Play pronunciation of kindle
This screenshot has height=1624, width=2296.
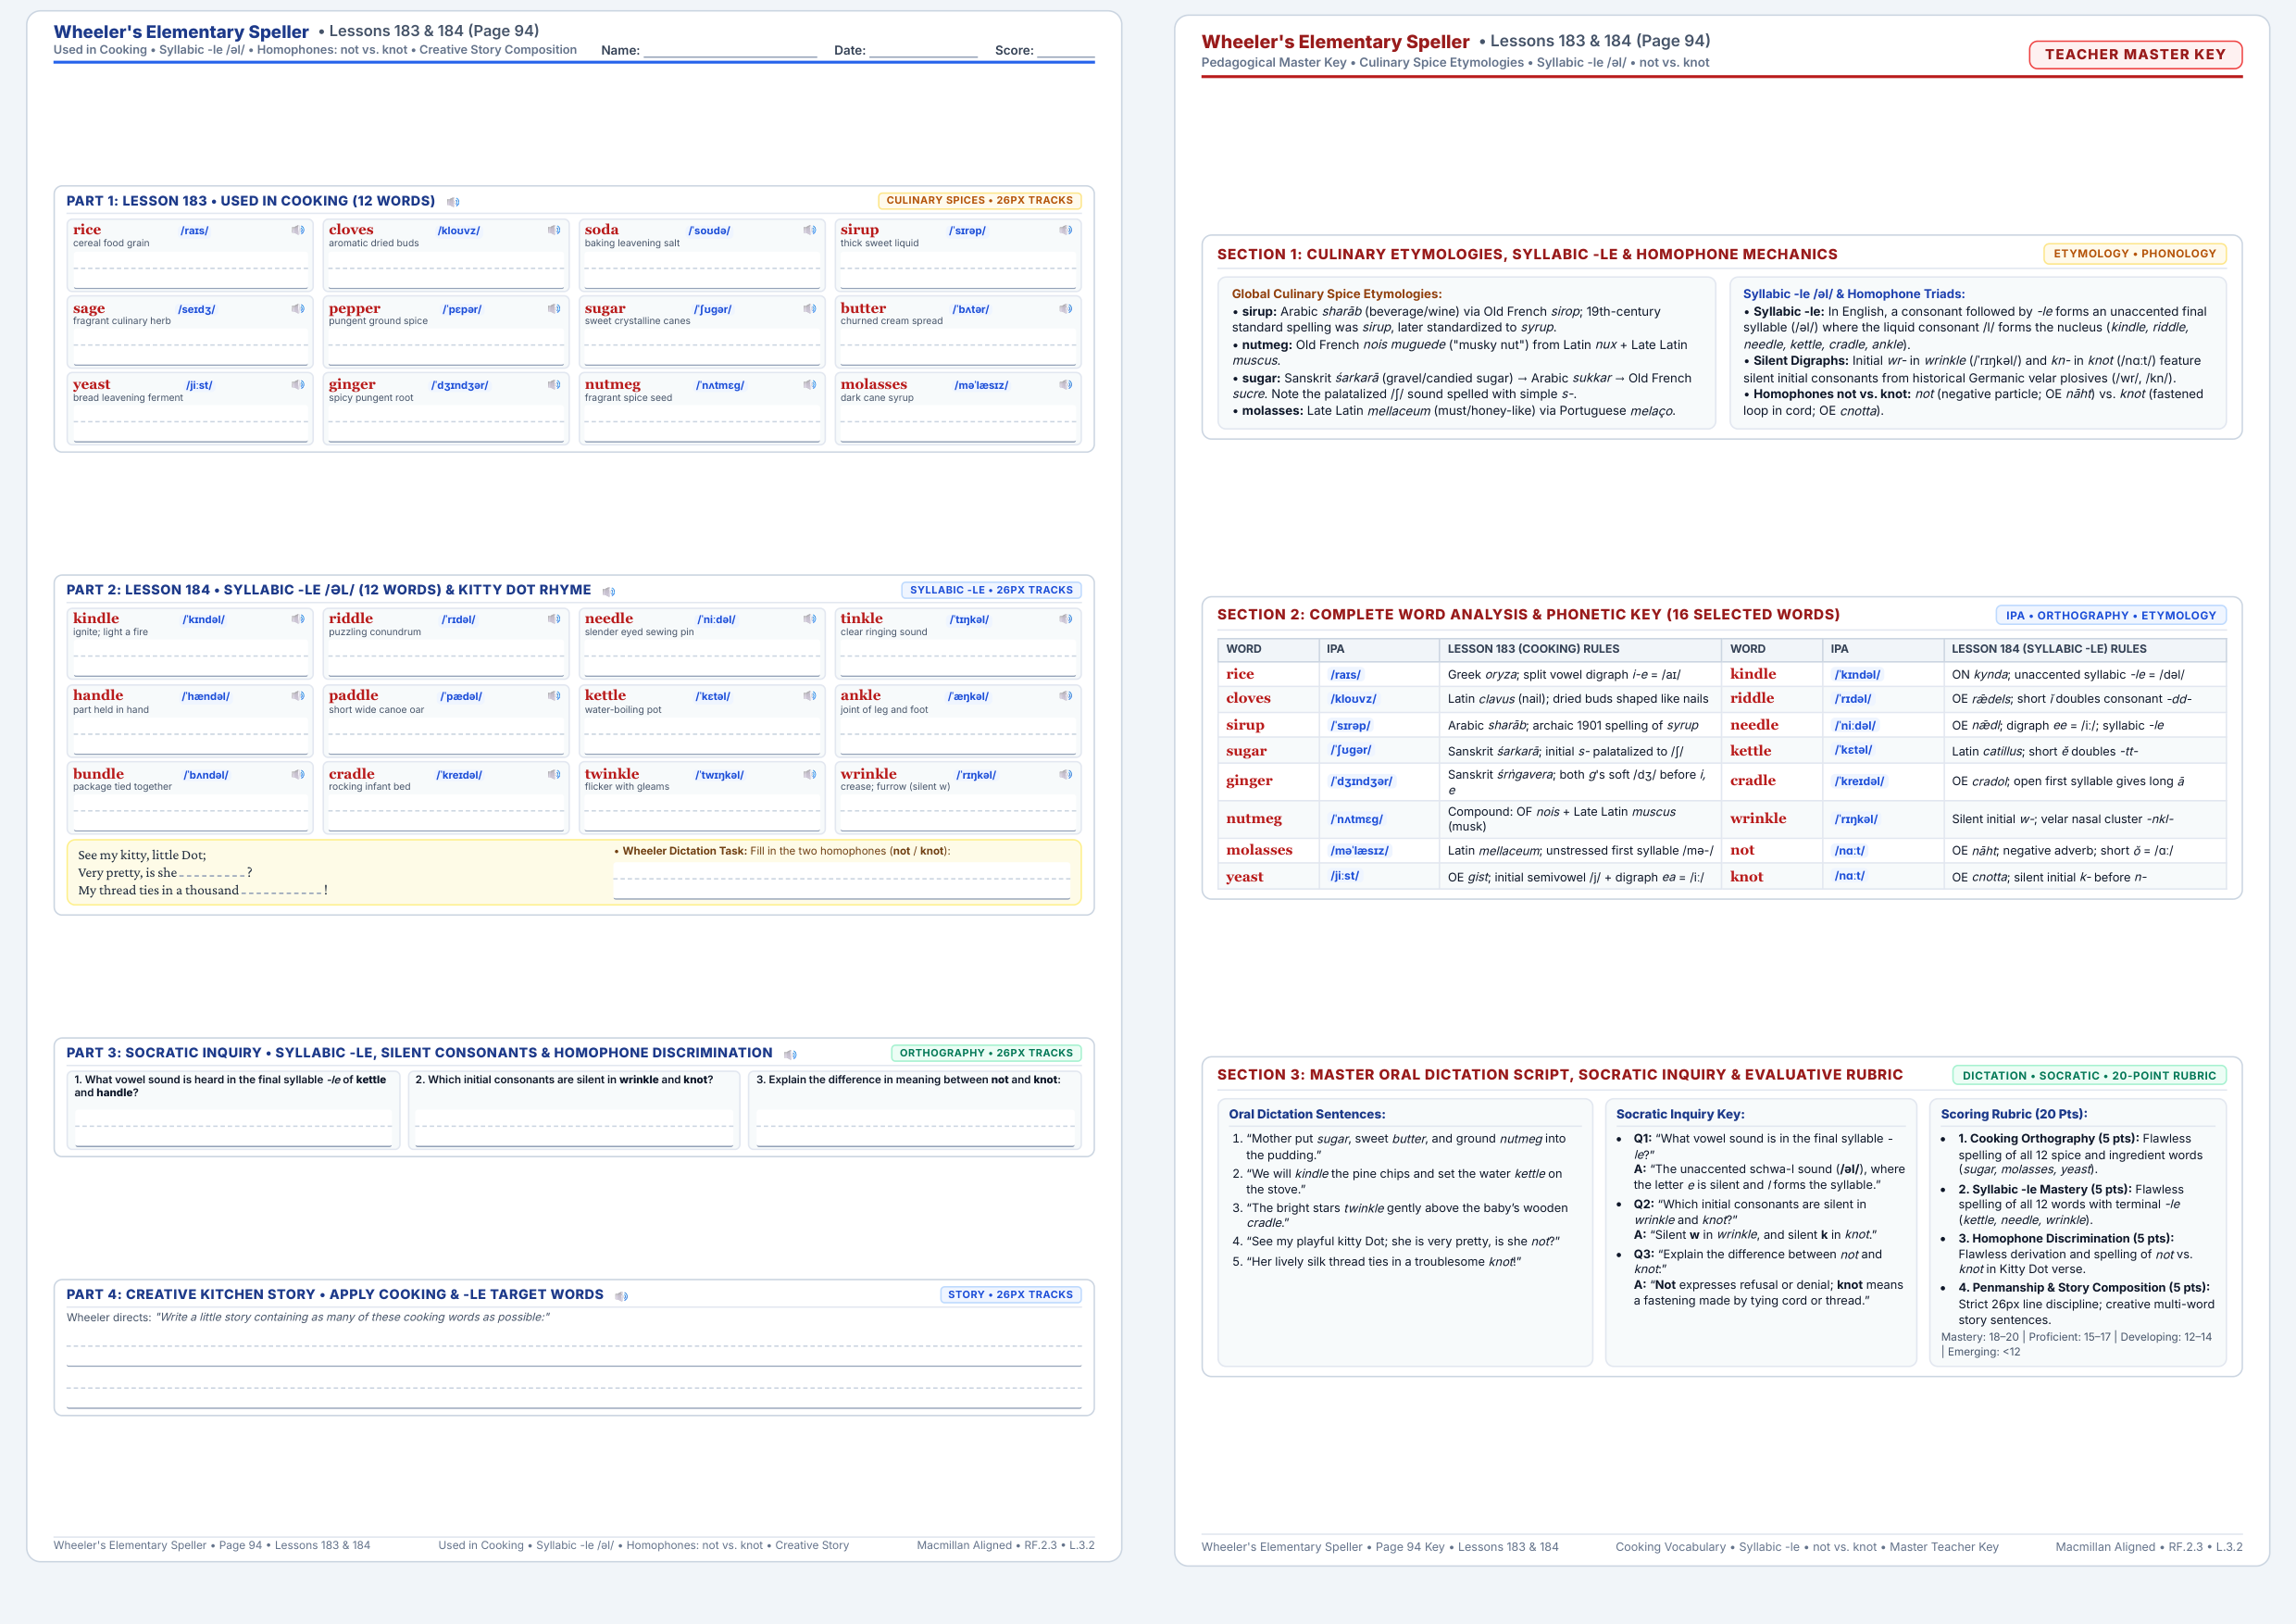click(298, 619)
